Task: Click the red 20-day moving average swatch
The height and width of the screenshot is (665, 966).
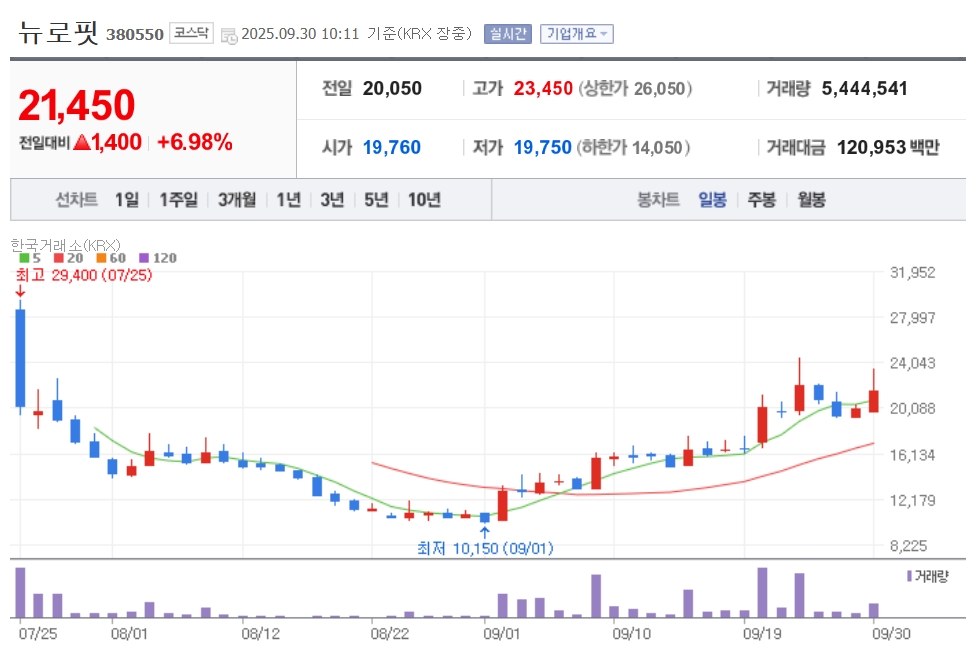Action: pos(59,258)
